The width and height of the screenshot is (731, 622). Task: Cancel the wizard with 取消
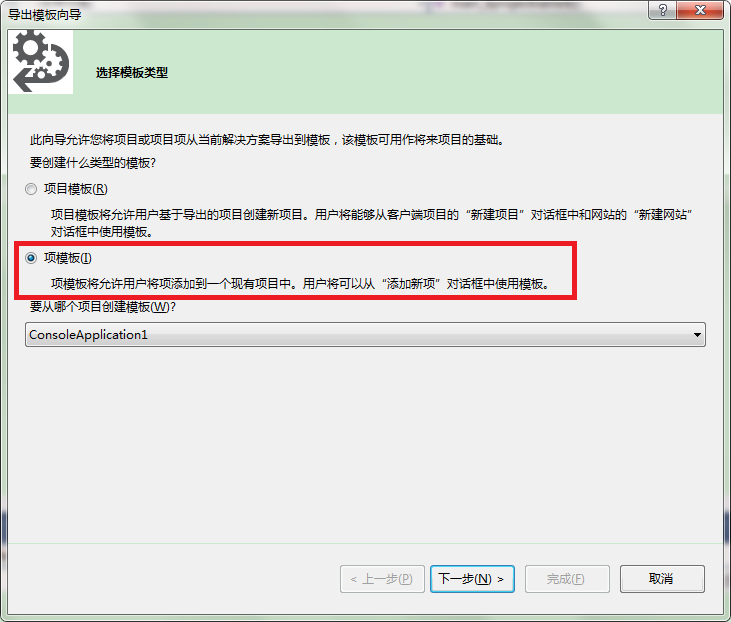[x=662, y=579]
